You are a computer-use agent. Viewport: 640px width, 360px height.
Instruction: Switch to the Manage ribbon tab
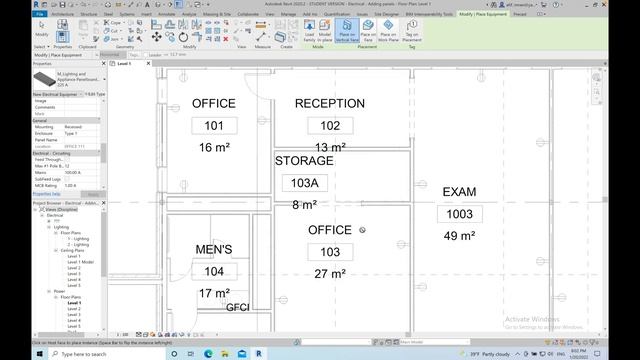[288, 14]
